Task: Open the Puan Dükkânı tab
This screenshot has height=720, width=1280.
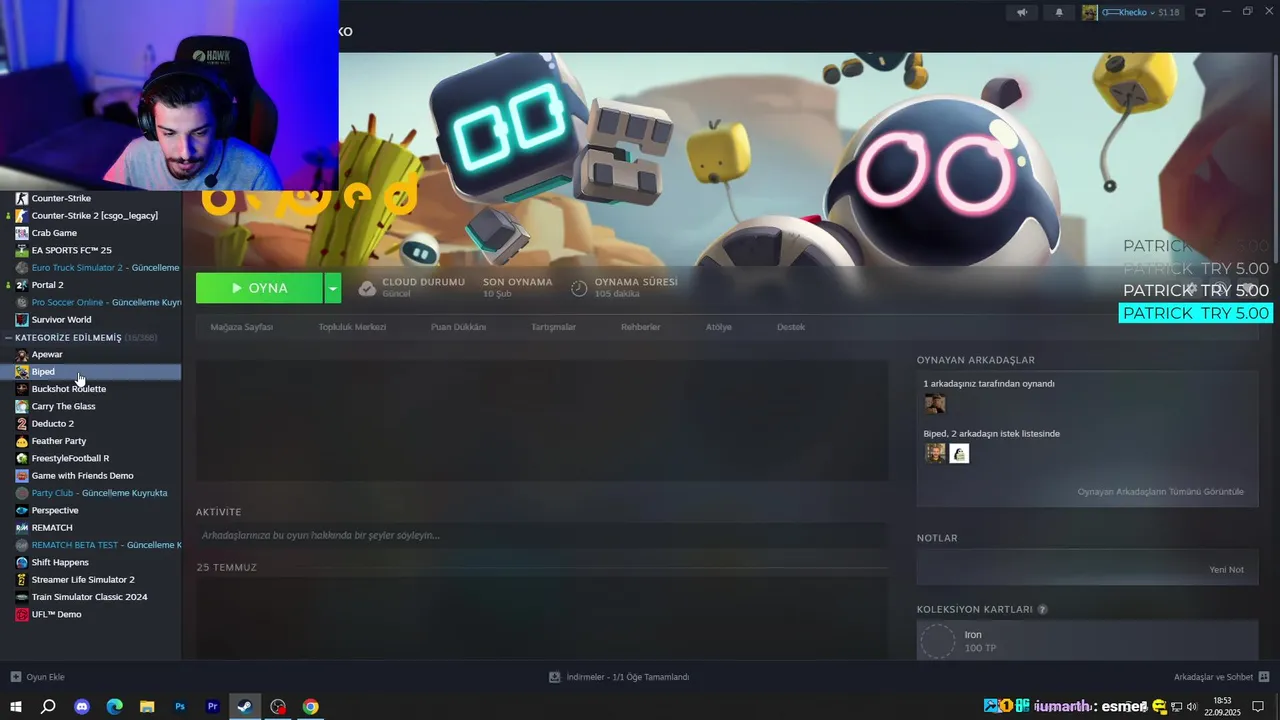Action: click(x=458, y=327)
